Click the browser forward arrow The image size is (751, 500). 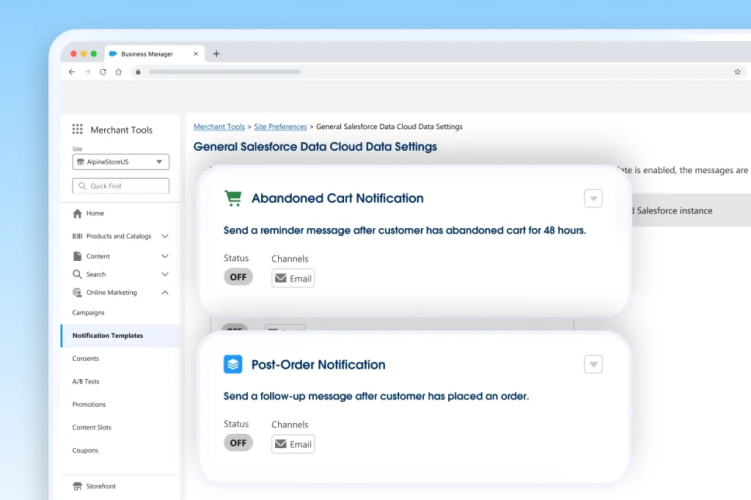(87, 72)
